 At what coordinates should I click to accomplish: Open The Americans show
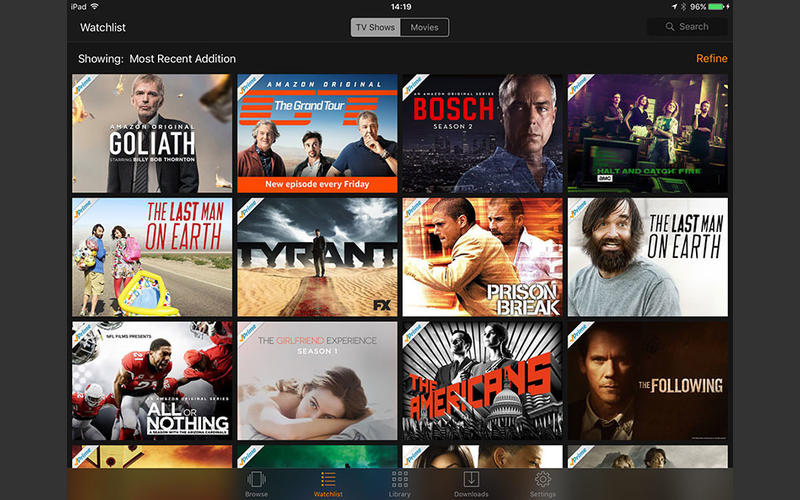483,381
